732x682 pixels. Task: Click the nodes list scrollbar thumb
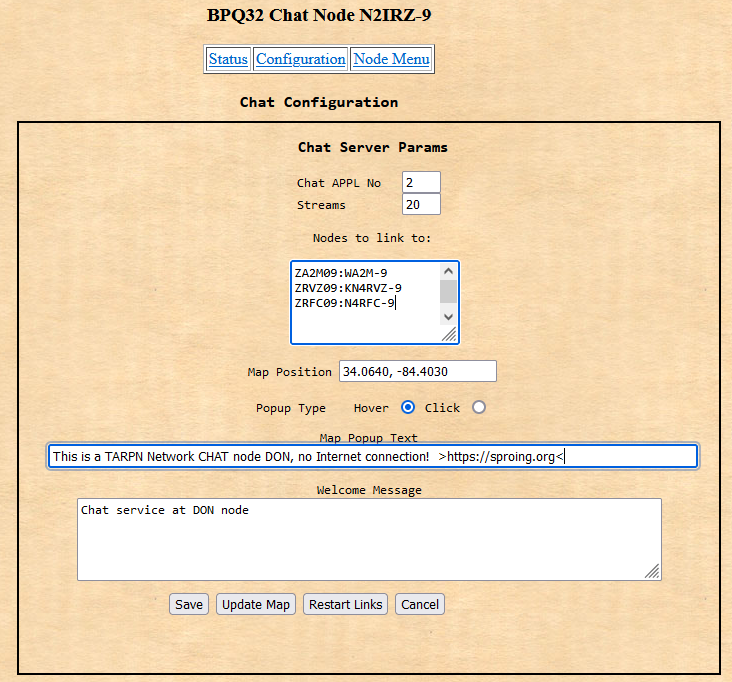pyautogui.click(x=449, y=291)
